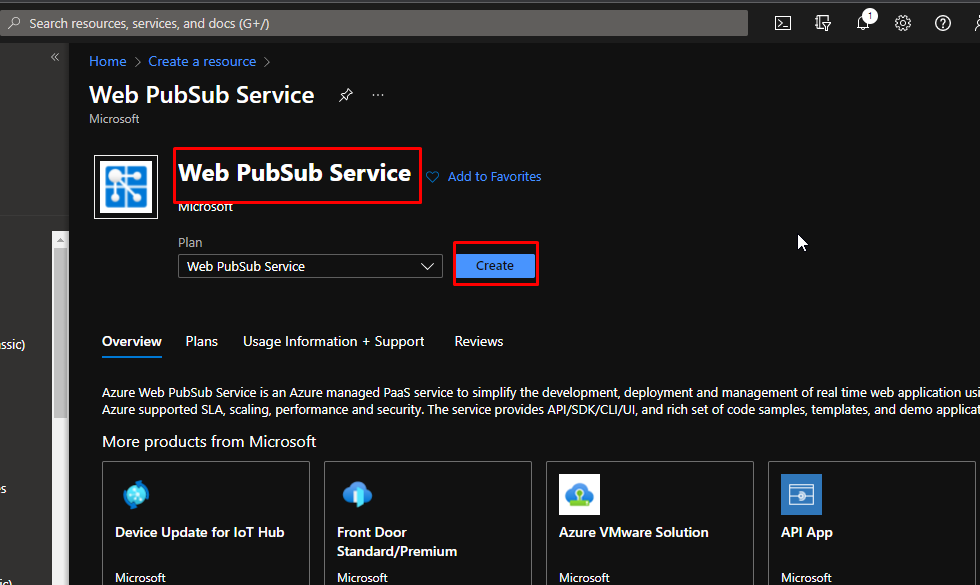Navigate to Create a resource breadcrumb
The image size is (980, 585).
(x=202, y=62)
